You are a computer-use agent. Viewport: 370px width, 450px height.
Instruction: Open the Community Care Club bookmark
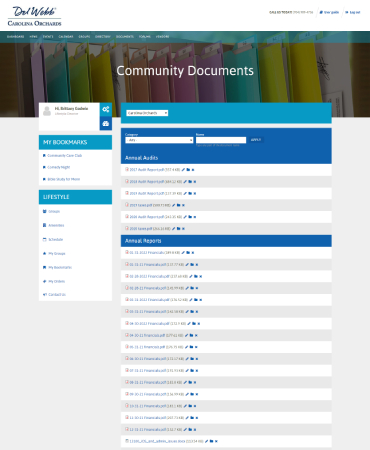click(x=64, y=156)
